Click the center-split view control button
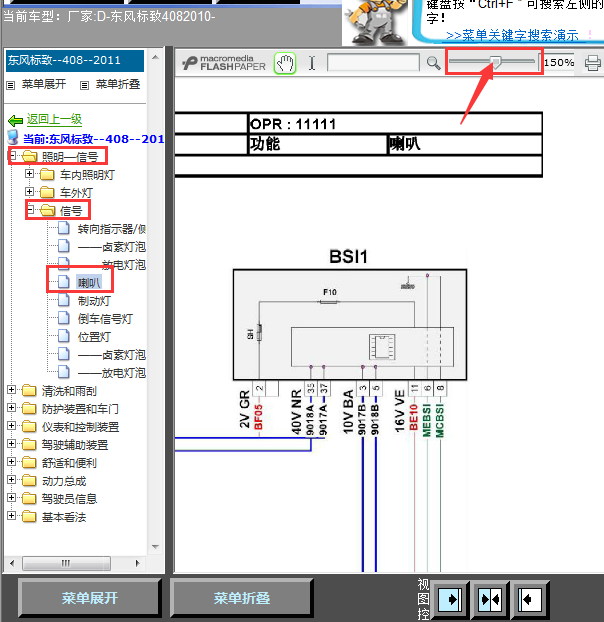The image size is (604, 622). click(490, 599)
